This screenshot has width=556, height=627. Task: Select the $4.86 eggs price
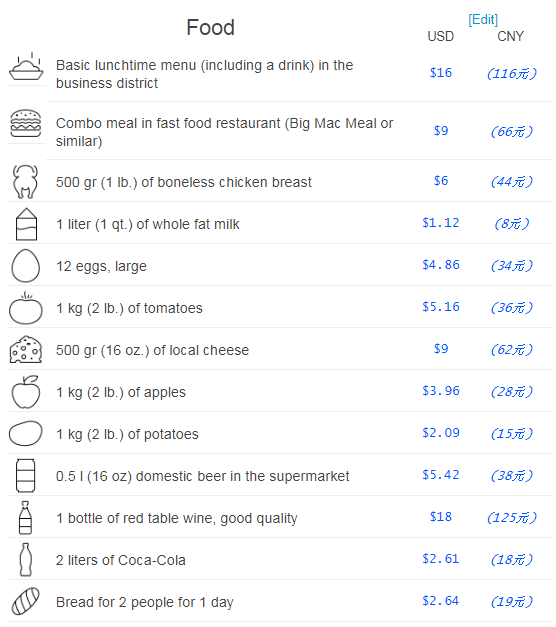[441, 265]
